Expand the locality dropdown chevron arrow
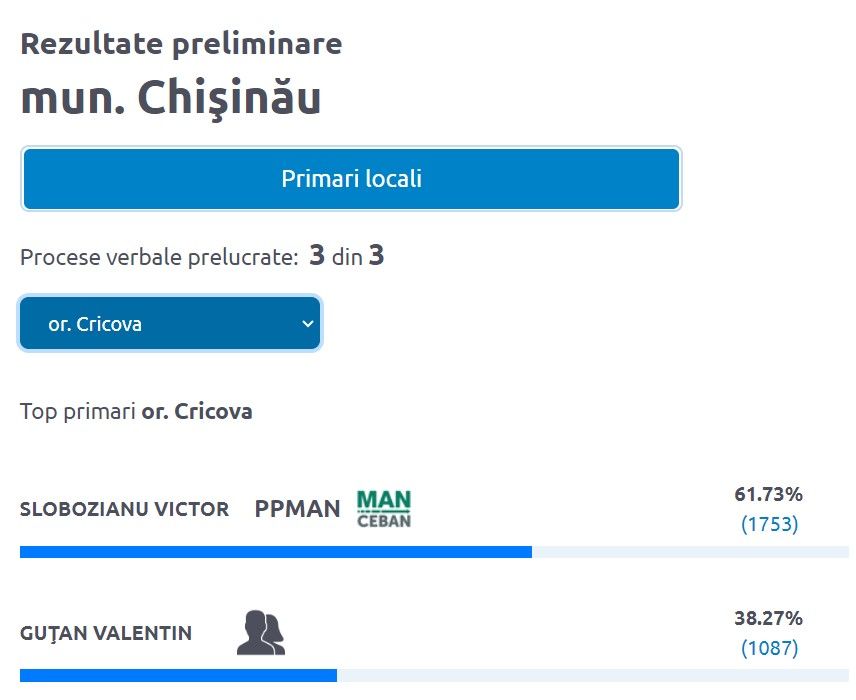Viewport: 856px width, 700px height. tap(308, 323)
